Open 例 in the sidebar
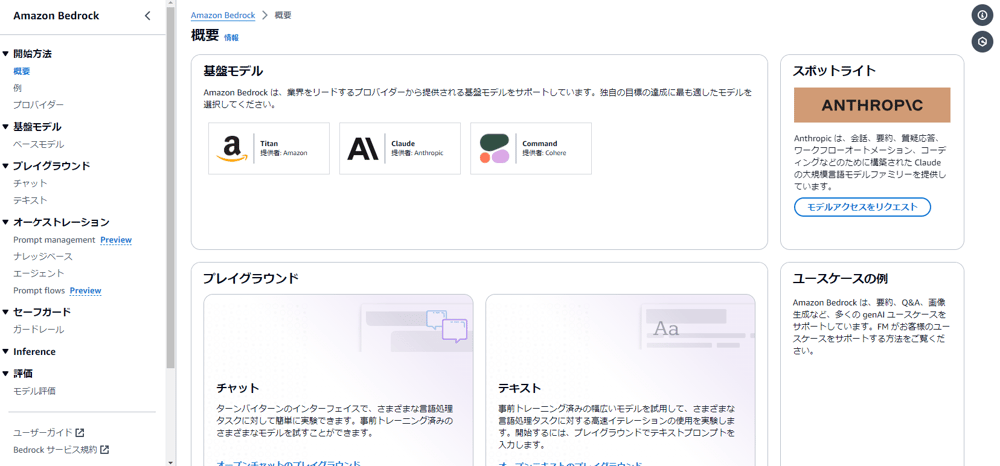This screenshot has width=1000, height=466. pyautogui.click(x=17, y=88)
